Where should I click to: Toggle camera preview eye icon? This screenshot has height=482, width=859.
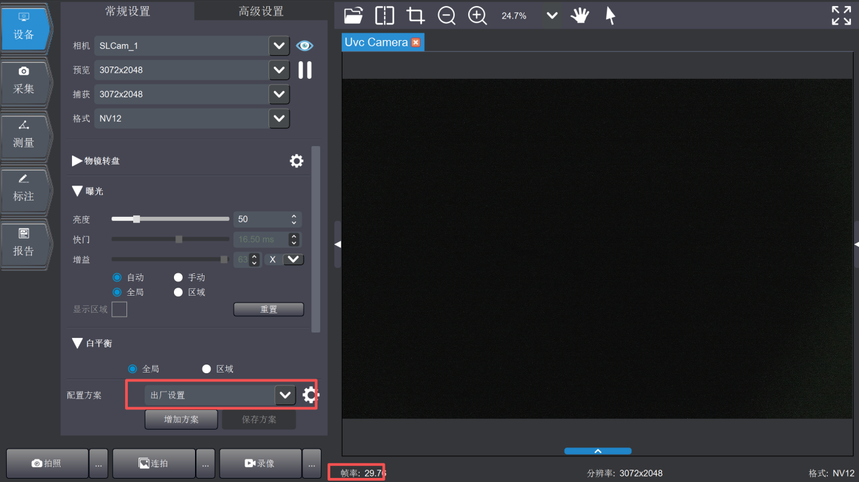(305, 46)
